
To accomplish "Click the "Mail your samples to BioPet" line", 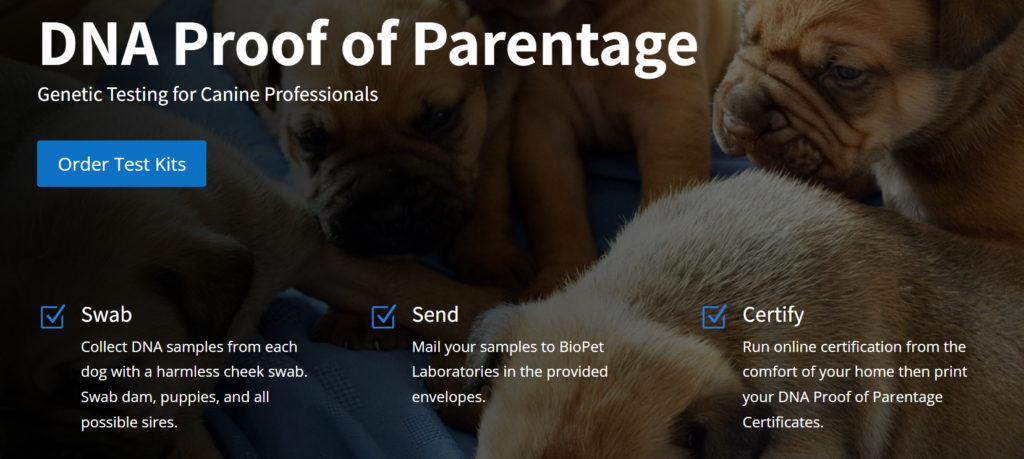I will pyautogui.click(x=508, y=346).
